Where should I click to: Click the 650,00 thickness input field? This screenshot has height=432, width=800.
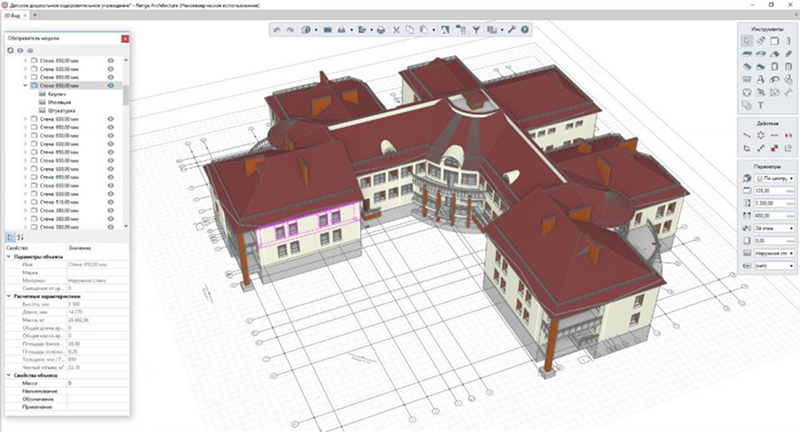774,216
